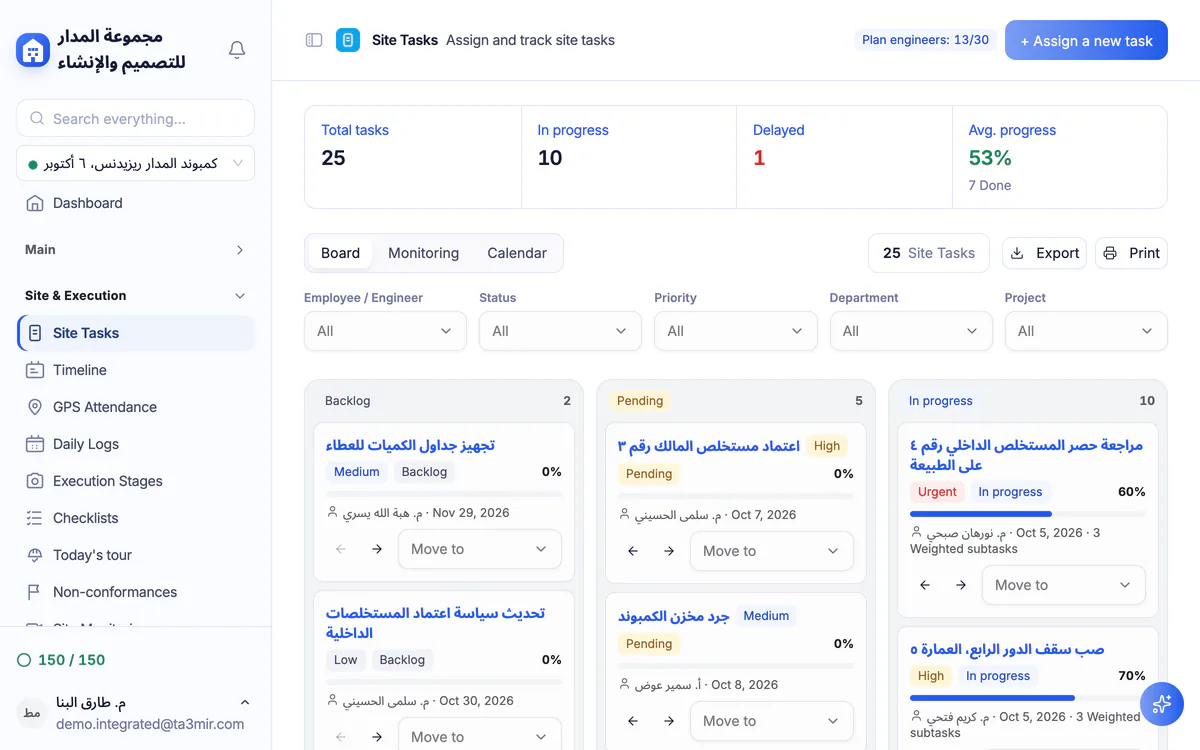1200x750 pixels.
Task: Click the Export button
Action: point(1045,253)
